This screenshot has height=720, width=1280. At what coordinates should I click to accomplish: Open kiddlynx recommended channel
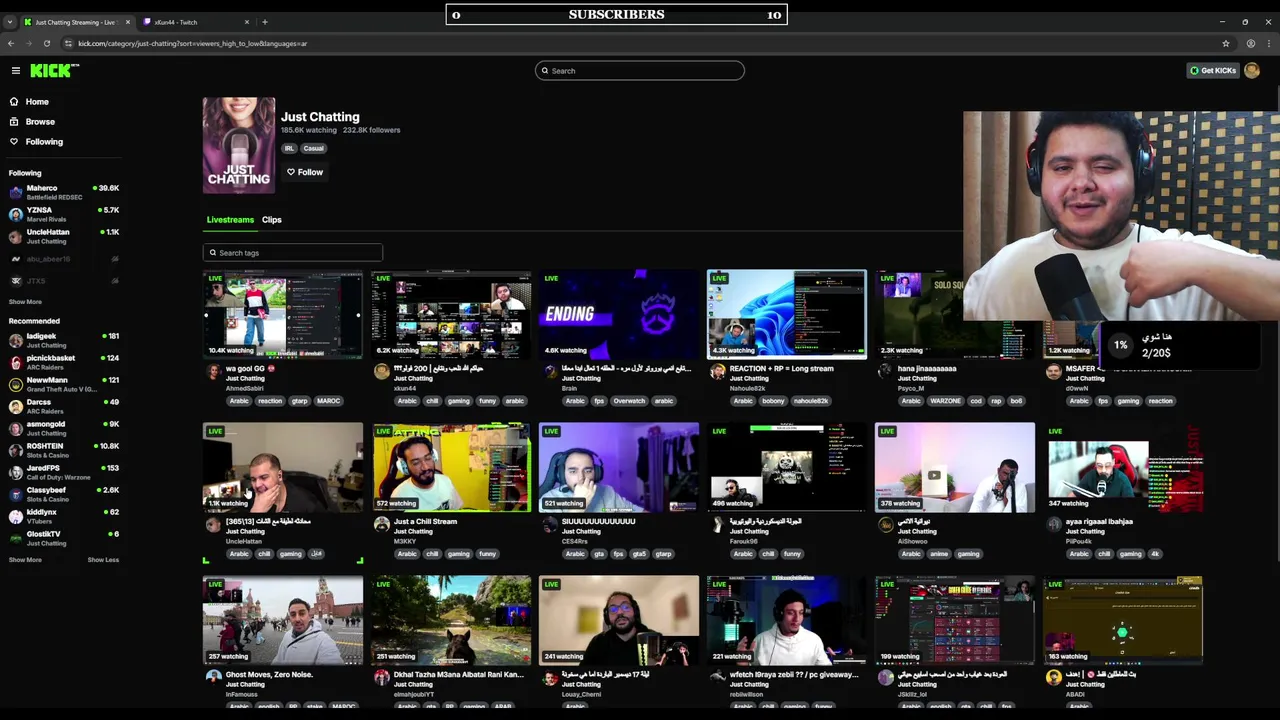64,516
